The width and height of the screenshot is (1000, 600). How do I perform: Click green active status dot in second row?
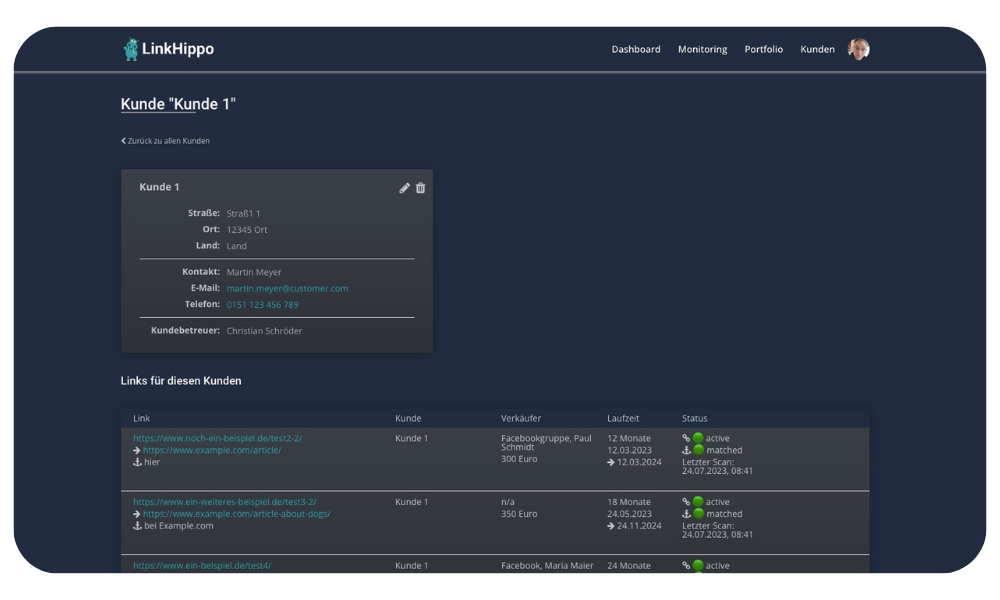tap(698, 502)
